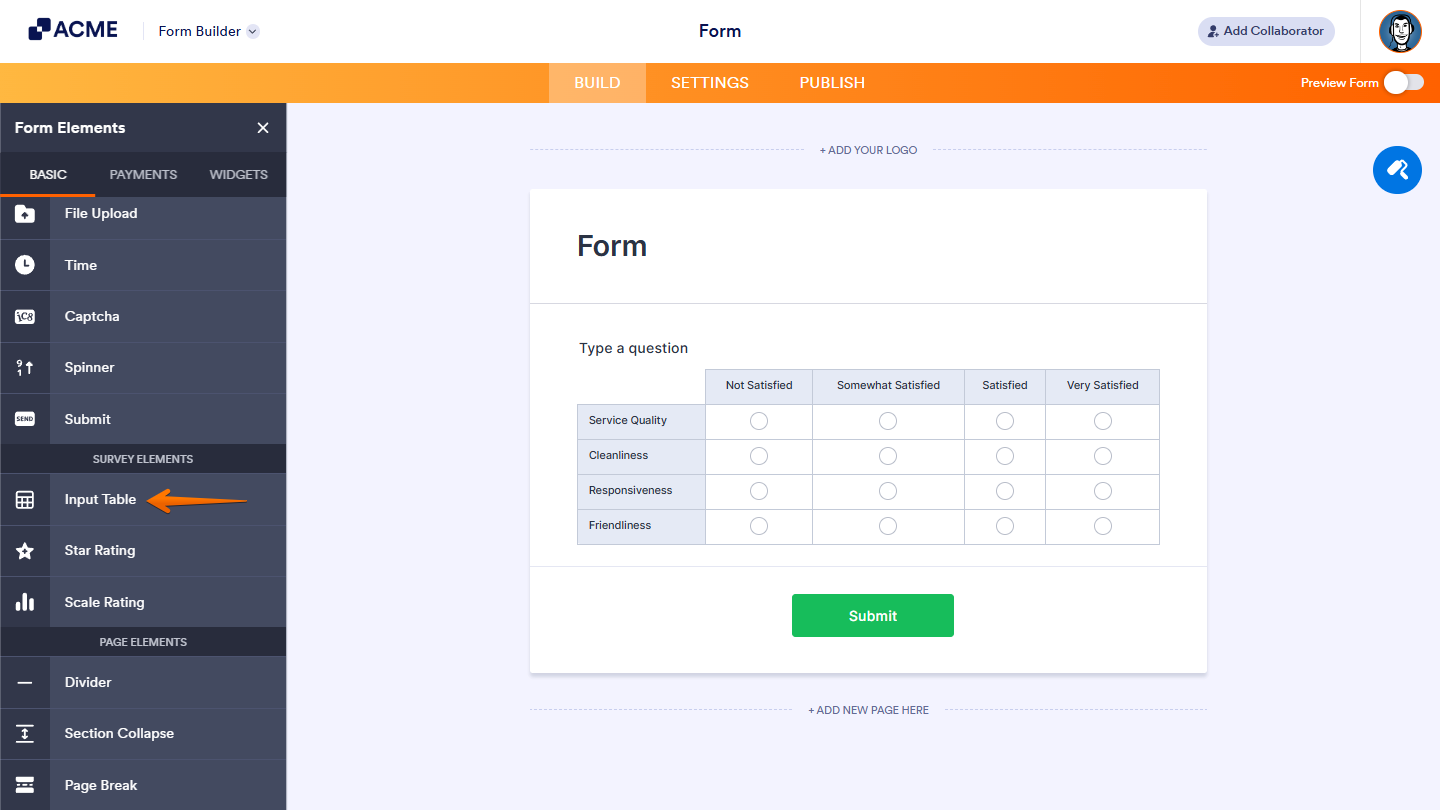Open the Form Builder dropdown
This screenshot has width=1440, height=810.
pyautogui.click(x=207, y=31)
